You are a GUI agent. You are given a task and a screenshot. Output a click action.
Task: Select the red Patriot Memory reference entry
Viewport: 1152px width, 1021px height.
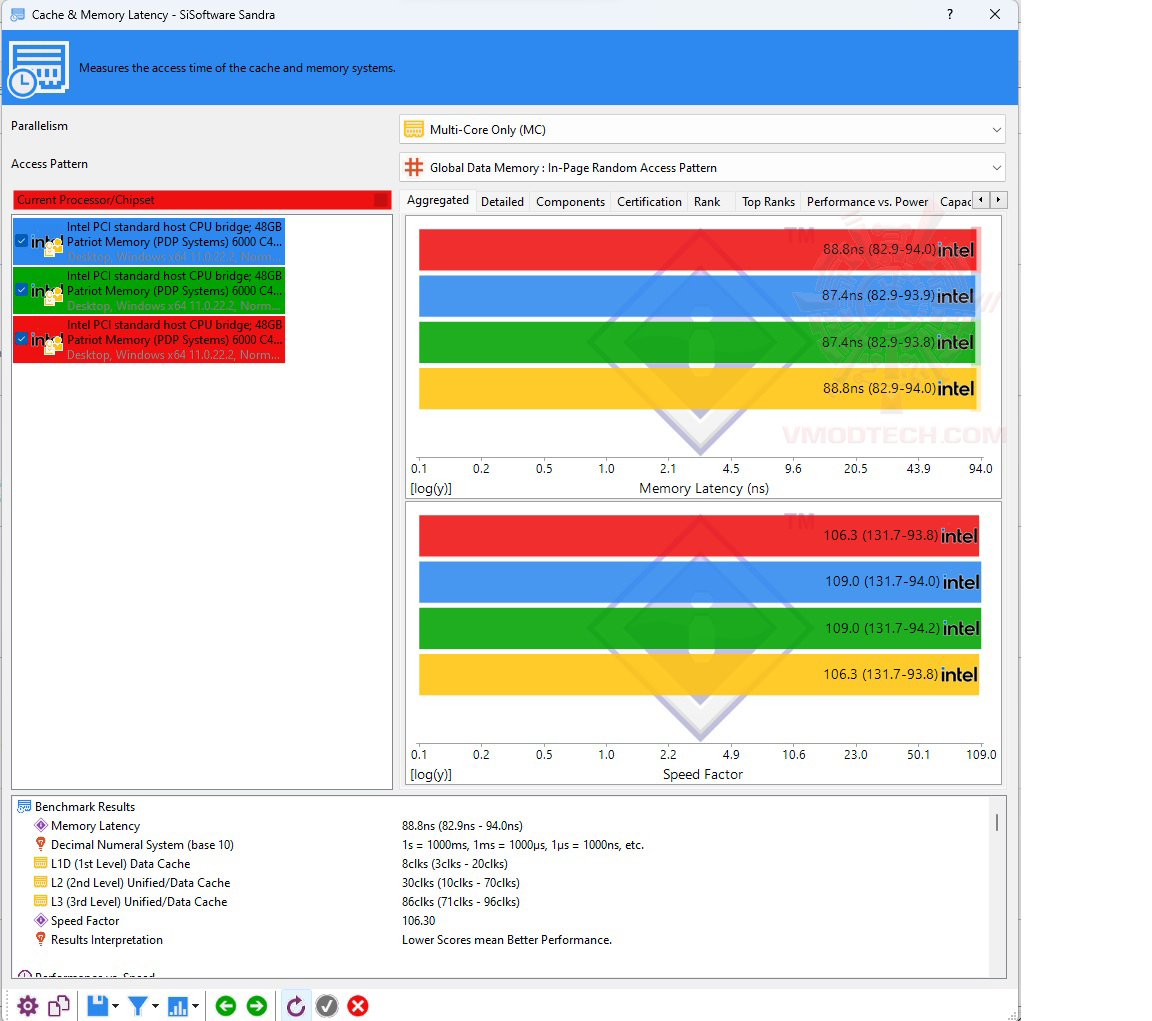(149, 339)
